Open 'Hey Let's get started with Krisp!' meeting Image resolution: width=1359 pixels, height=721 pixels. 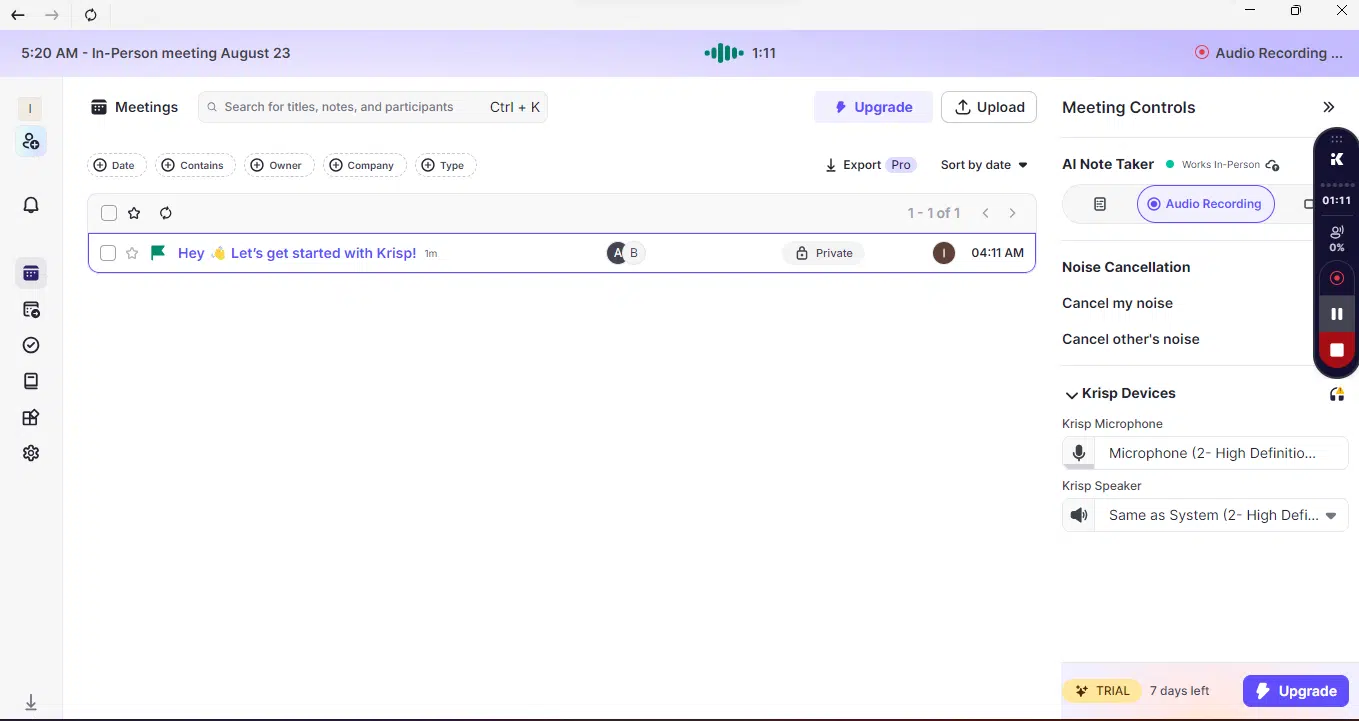297,253
